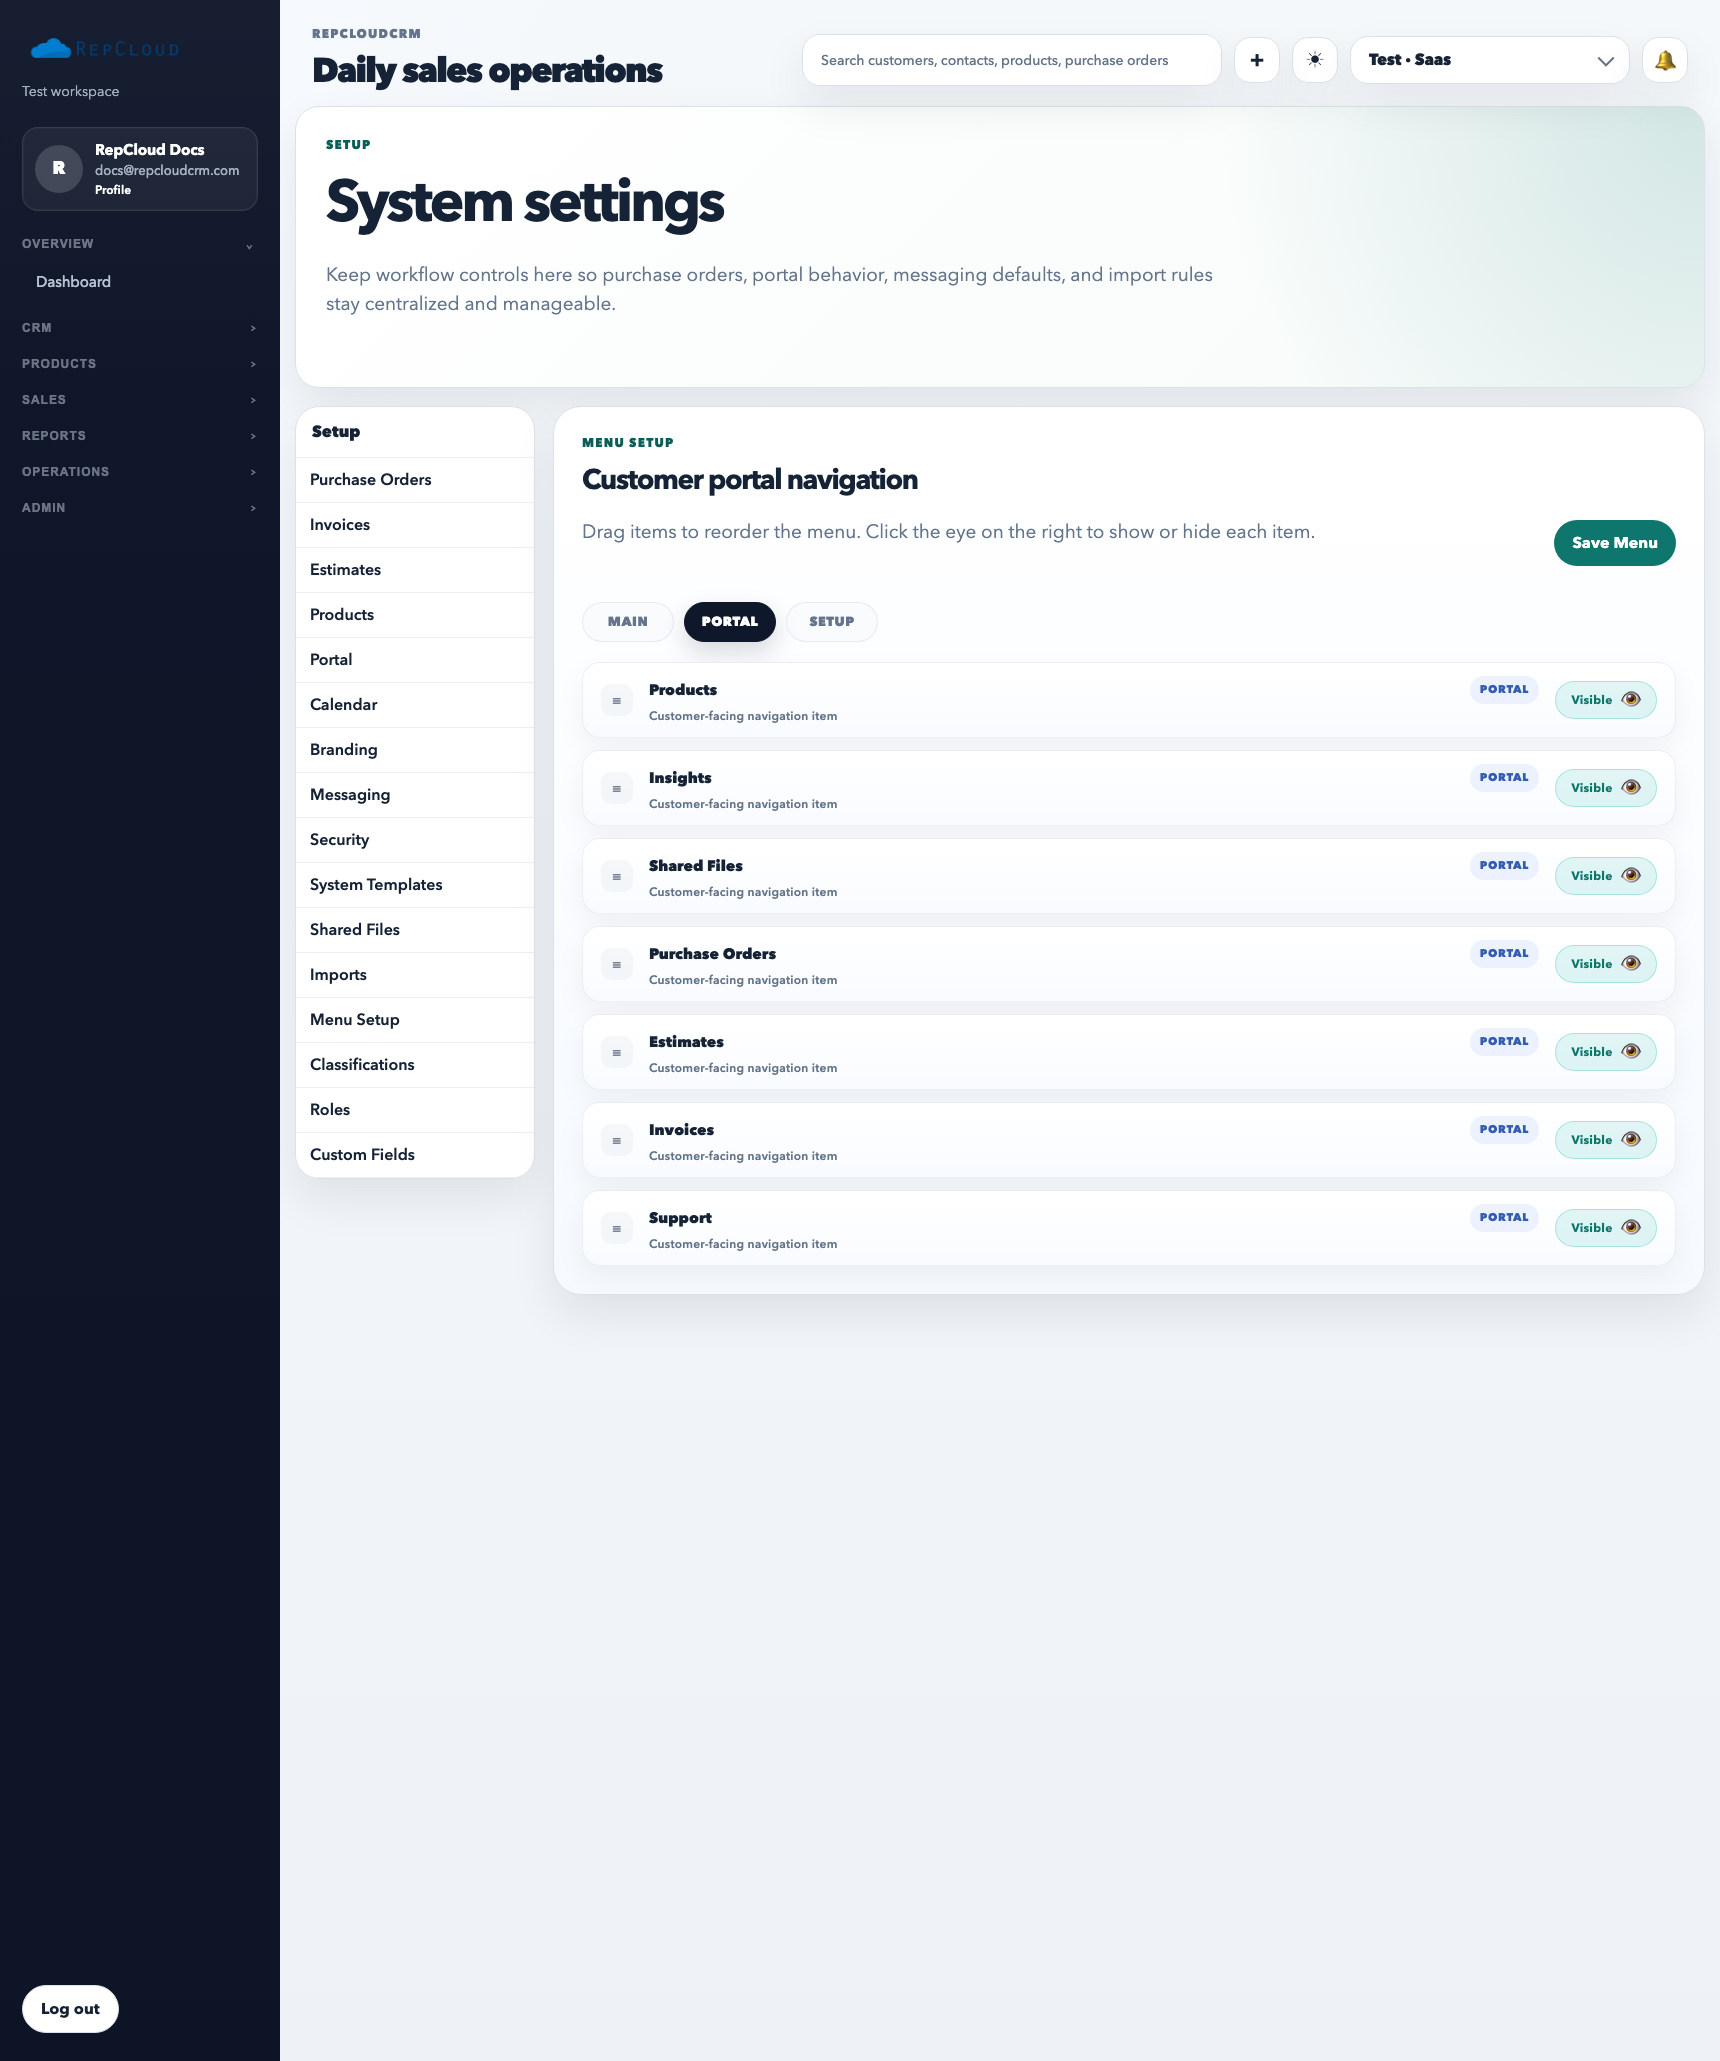Open Invoices in the Setup list
This screenshot has height=2061, width=1720.
[x=414, y=525]
